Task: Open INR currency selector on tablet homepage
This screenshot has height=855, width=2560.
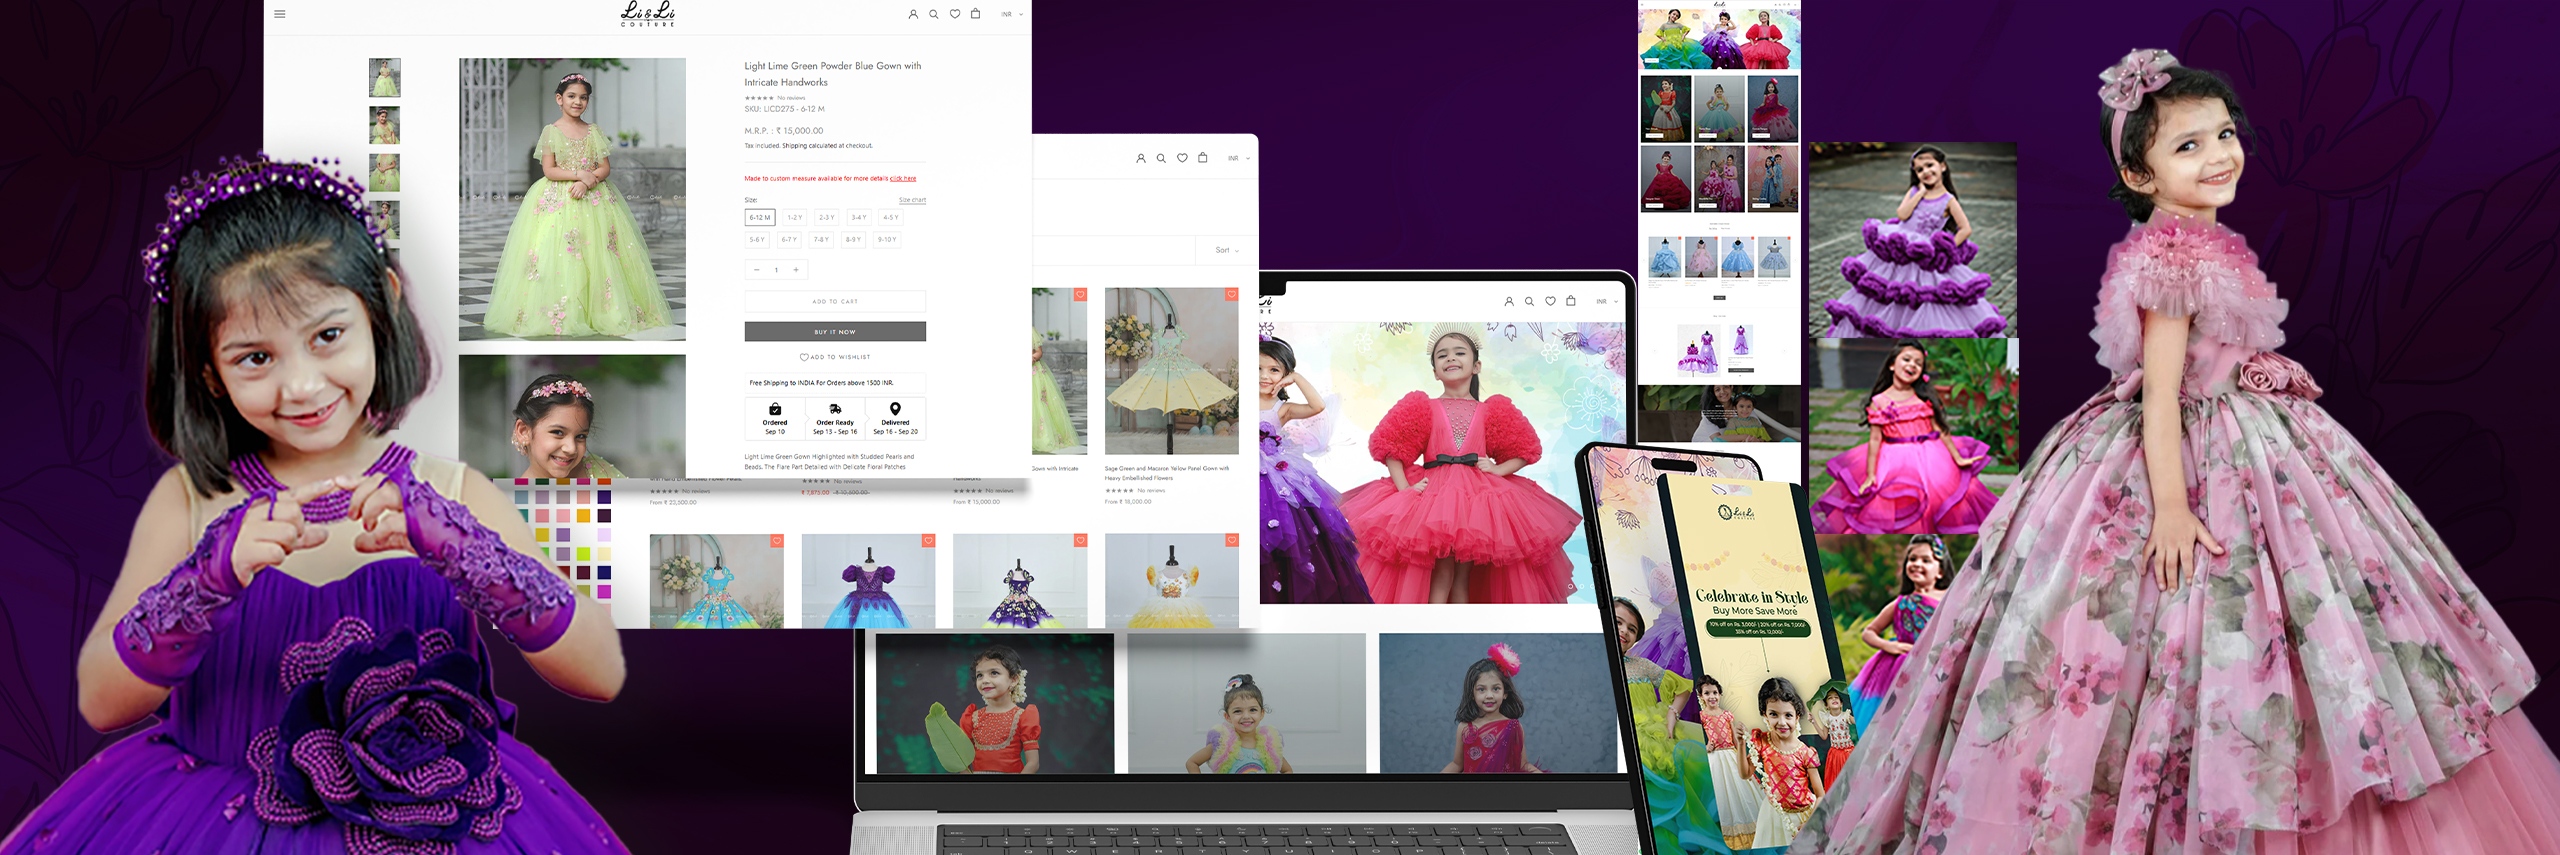Action: 1606,301
